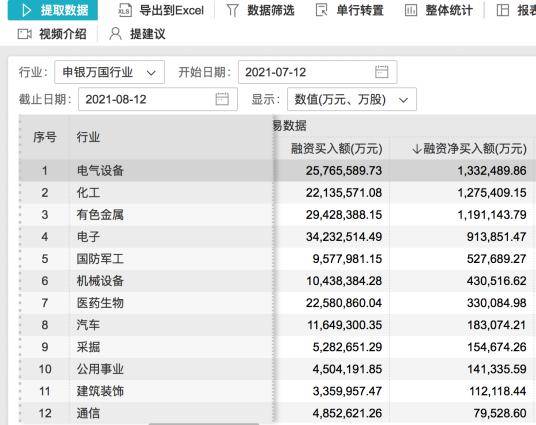This screenshot has height=425, width=536.
Task: Click the 单行转置 icon
Action: (322, 10)
